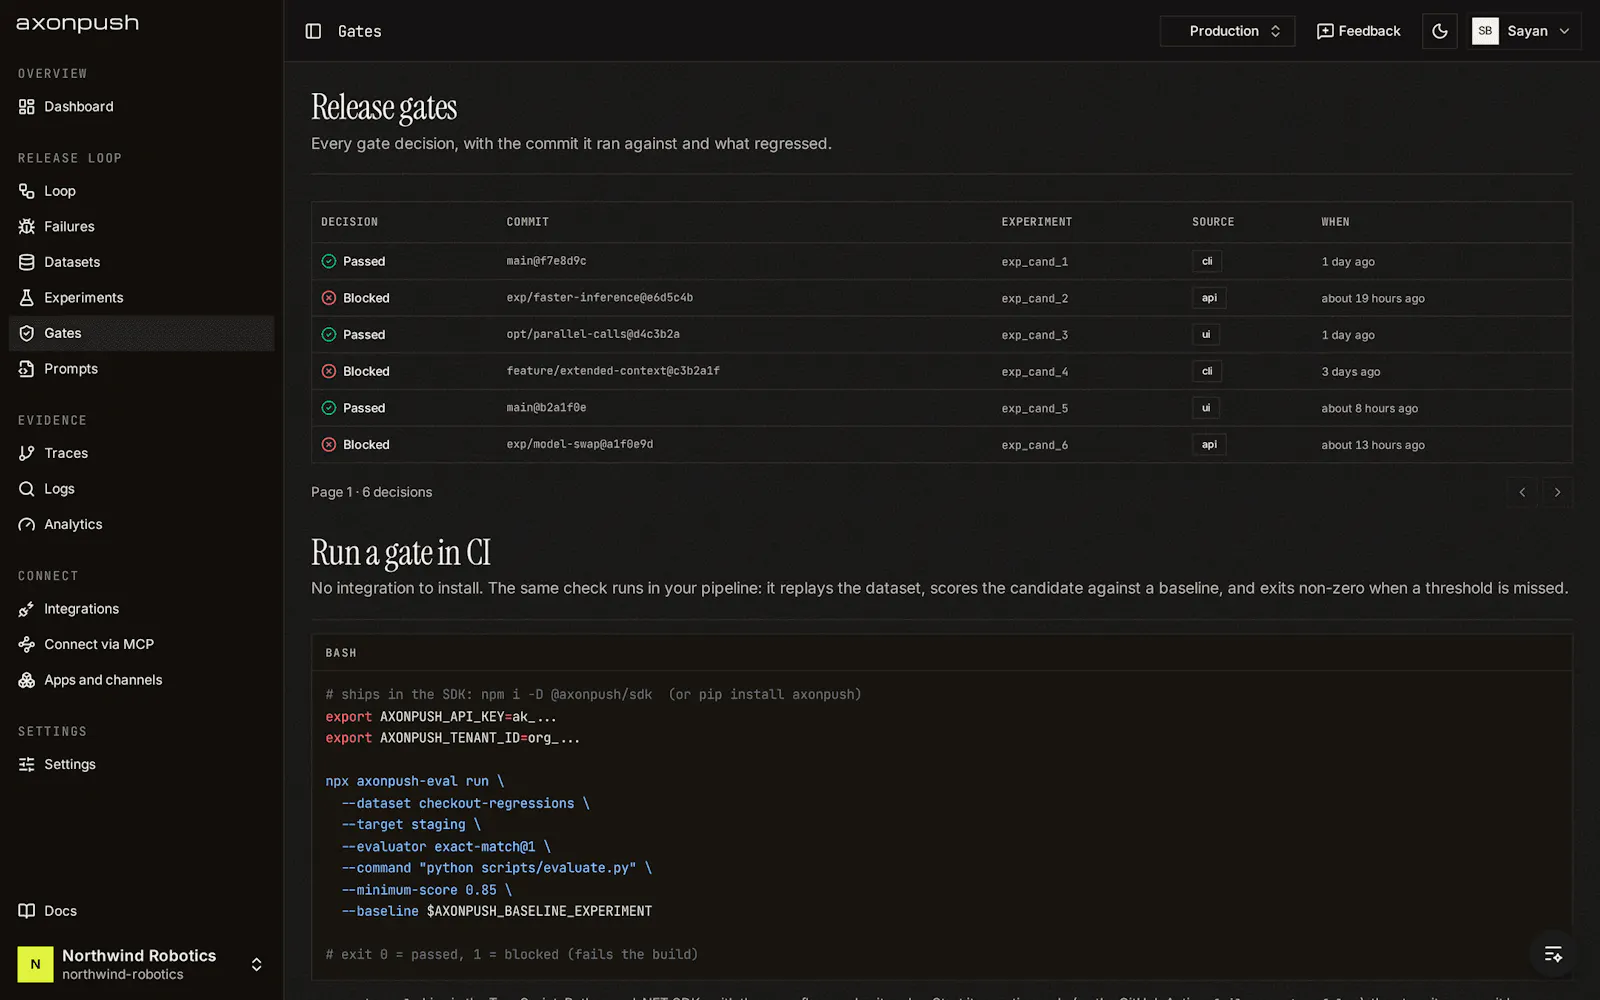Screen dimensions: 1600x1000
Task: Click passed icon for opt/parallel-calls row
Action: tap(329, 334)
